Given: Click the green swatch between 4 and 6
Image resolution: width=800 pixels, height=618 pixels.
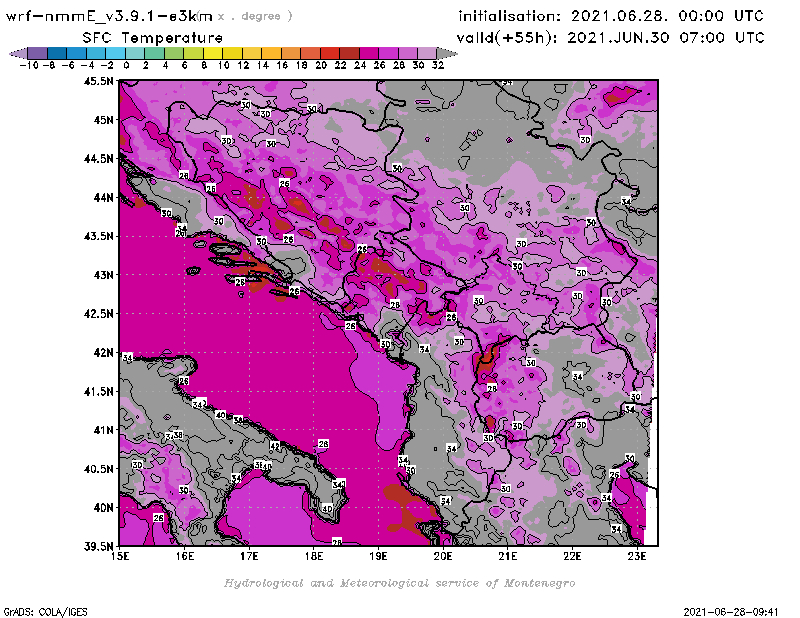Looking at the screenshot, I should pos(174,53).
